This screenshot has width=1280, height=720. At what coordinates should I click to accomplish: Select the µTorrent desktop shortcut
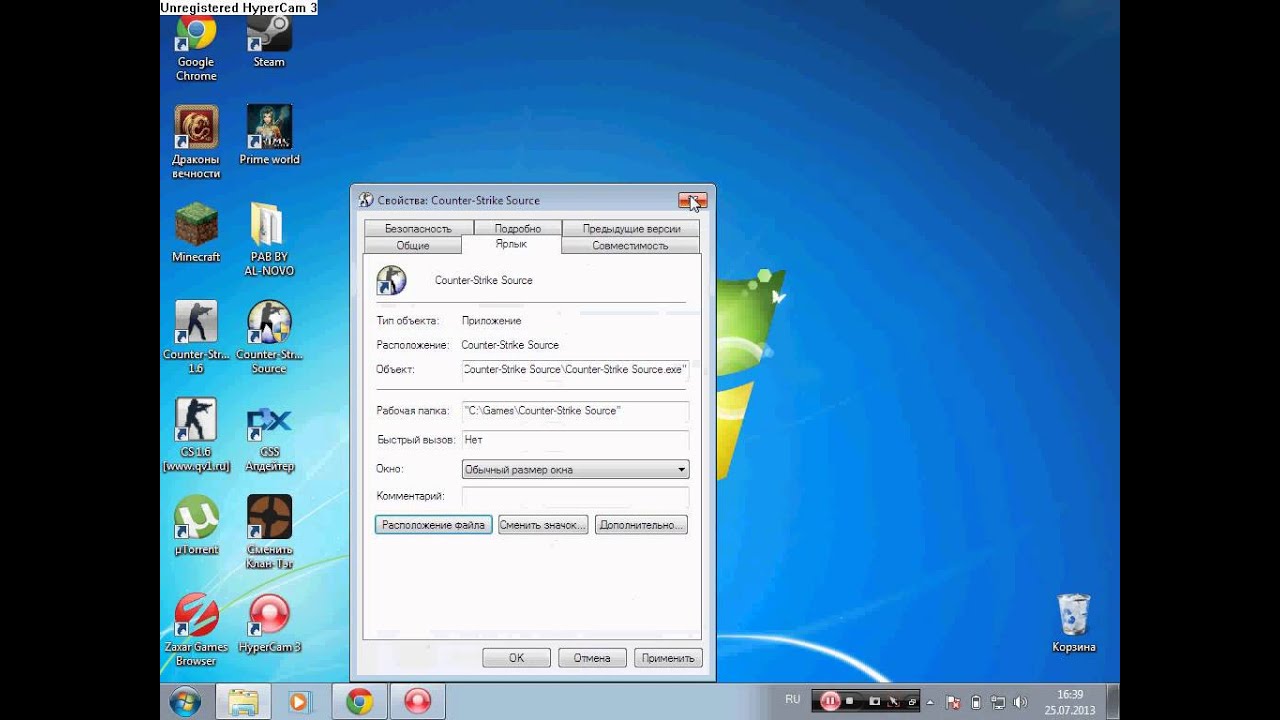click(196, 525)
